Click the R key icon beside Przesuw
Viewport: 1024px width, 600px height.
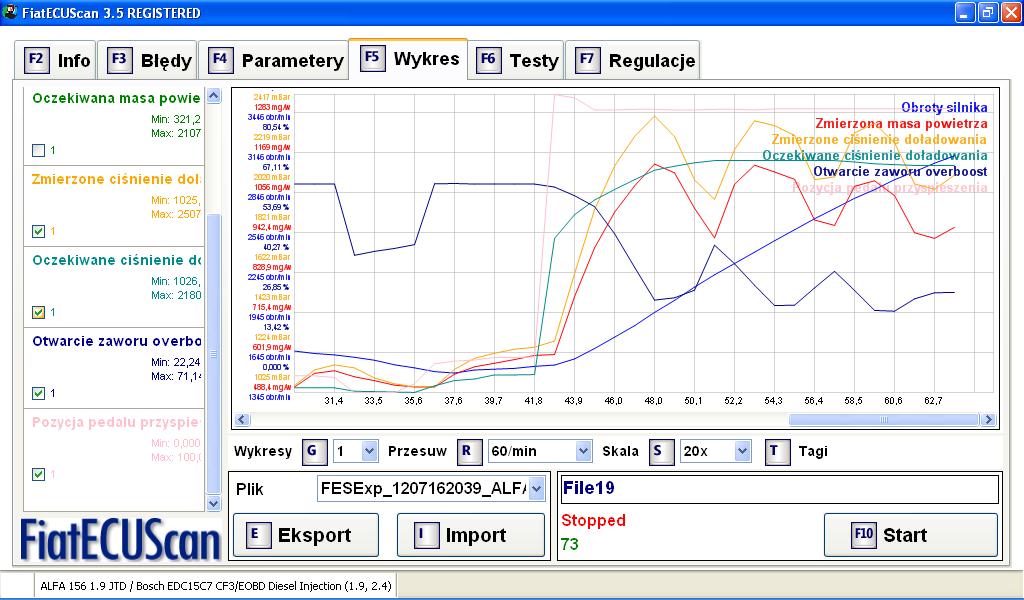point(468,451)
